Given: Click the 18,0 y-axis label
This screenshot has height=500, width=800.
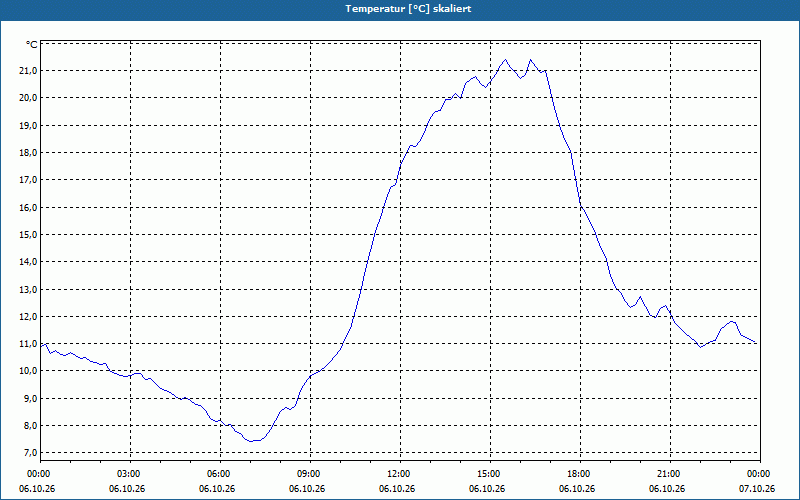Looking at the screenshot, I should 28,153.
